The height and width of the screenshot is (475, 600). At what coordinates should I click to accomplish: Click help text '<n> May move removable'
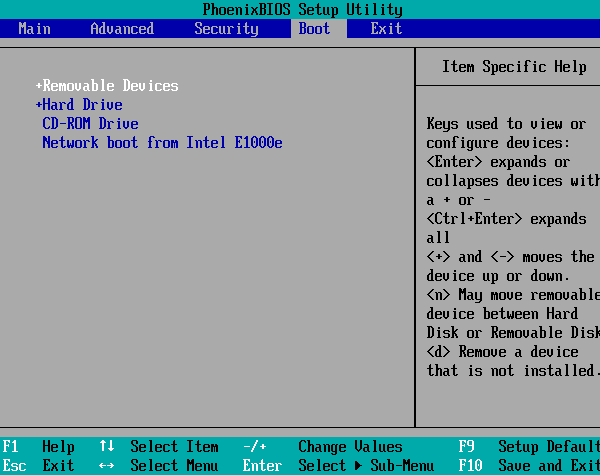coord(513,295)
